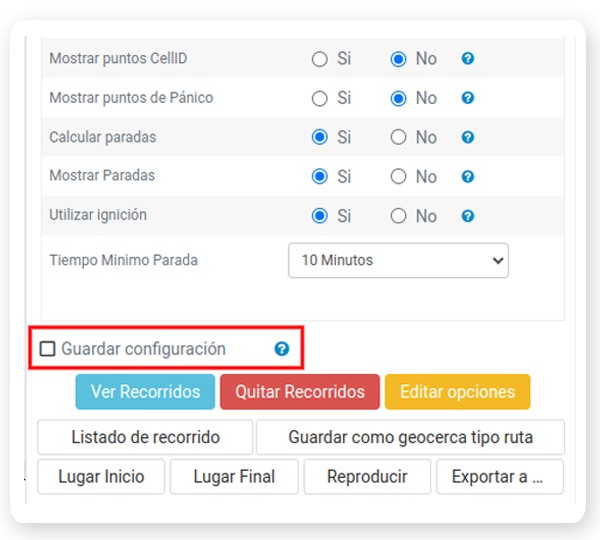Click the Utilizar ignición label
This screenshot has height=540, width=600.
98,215
